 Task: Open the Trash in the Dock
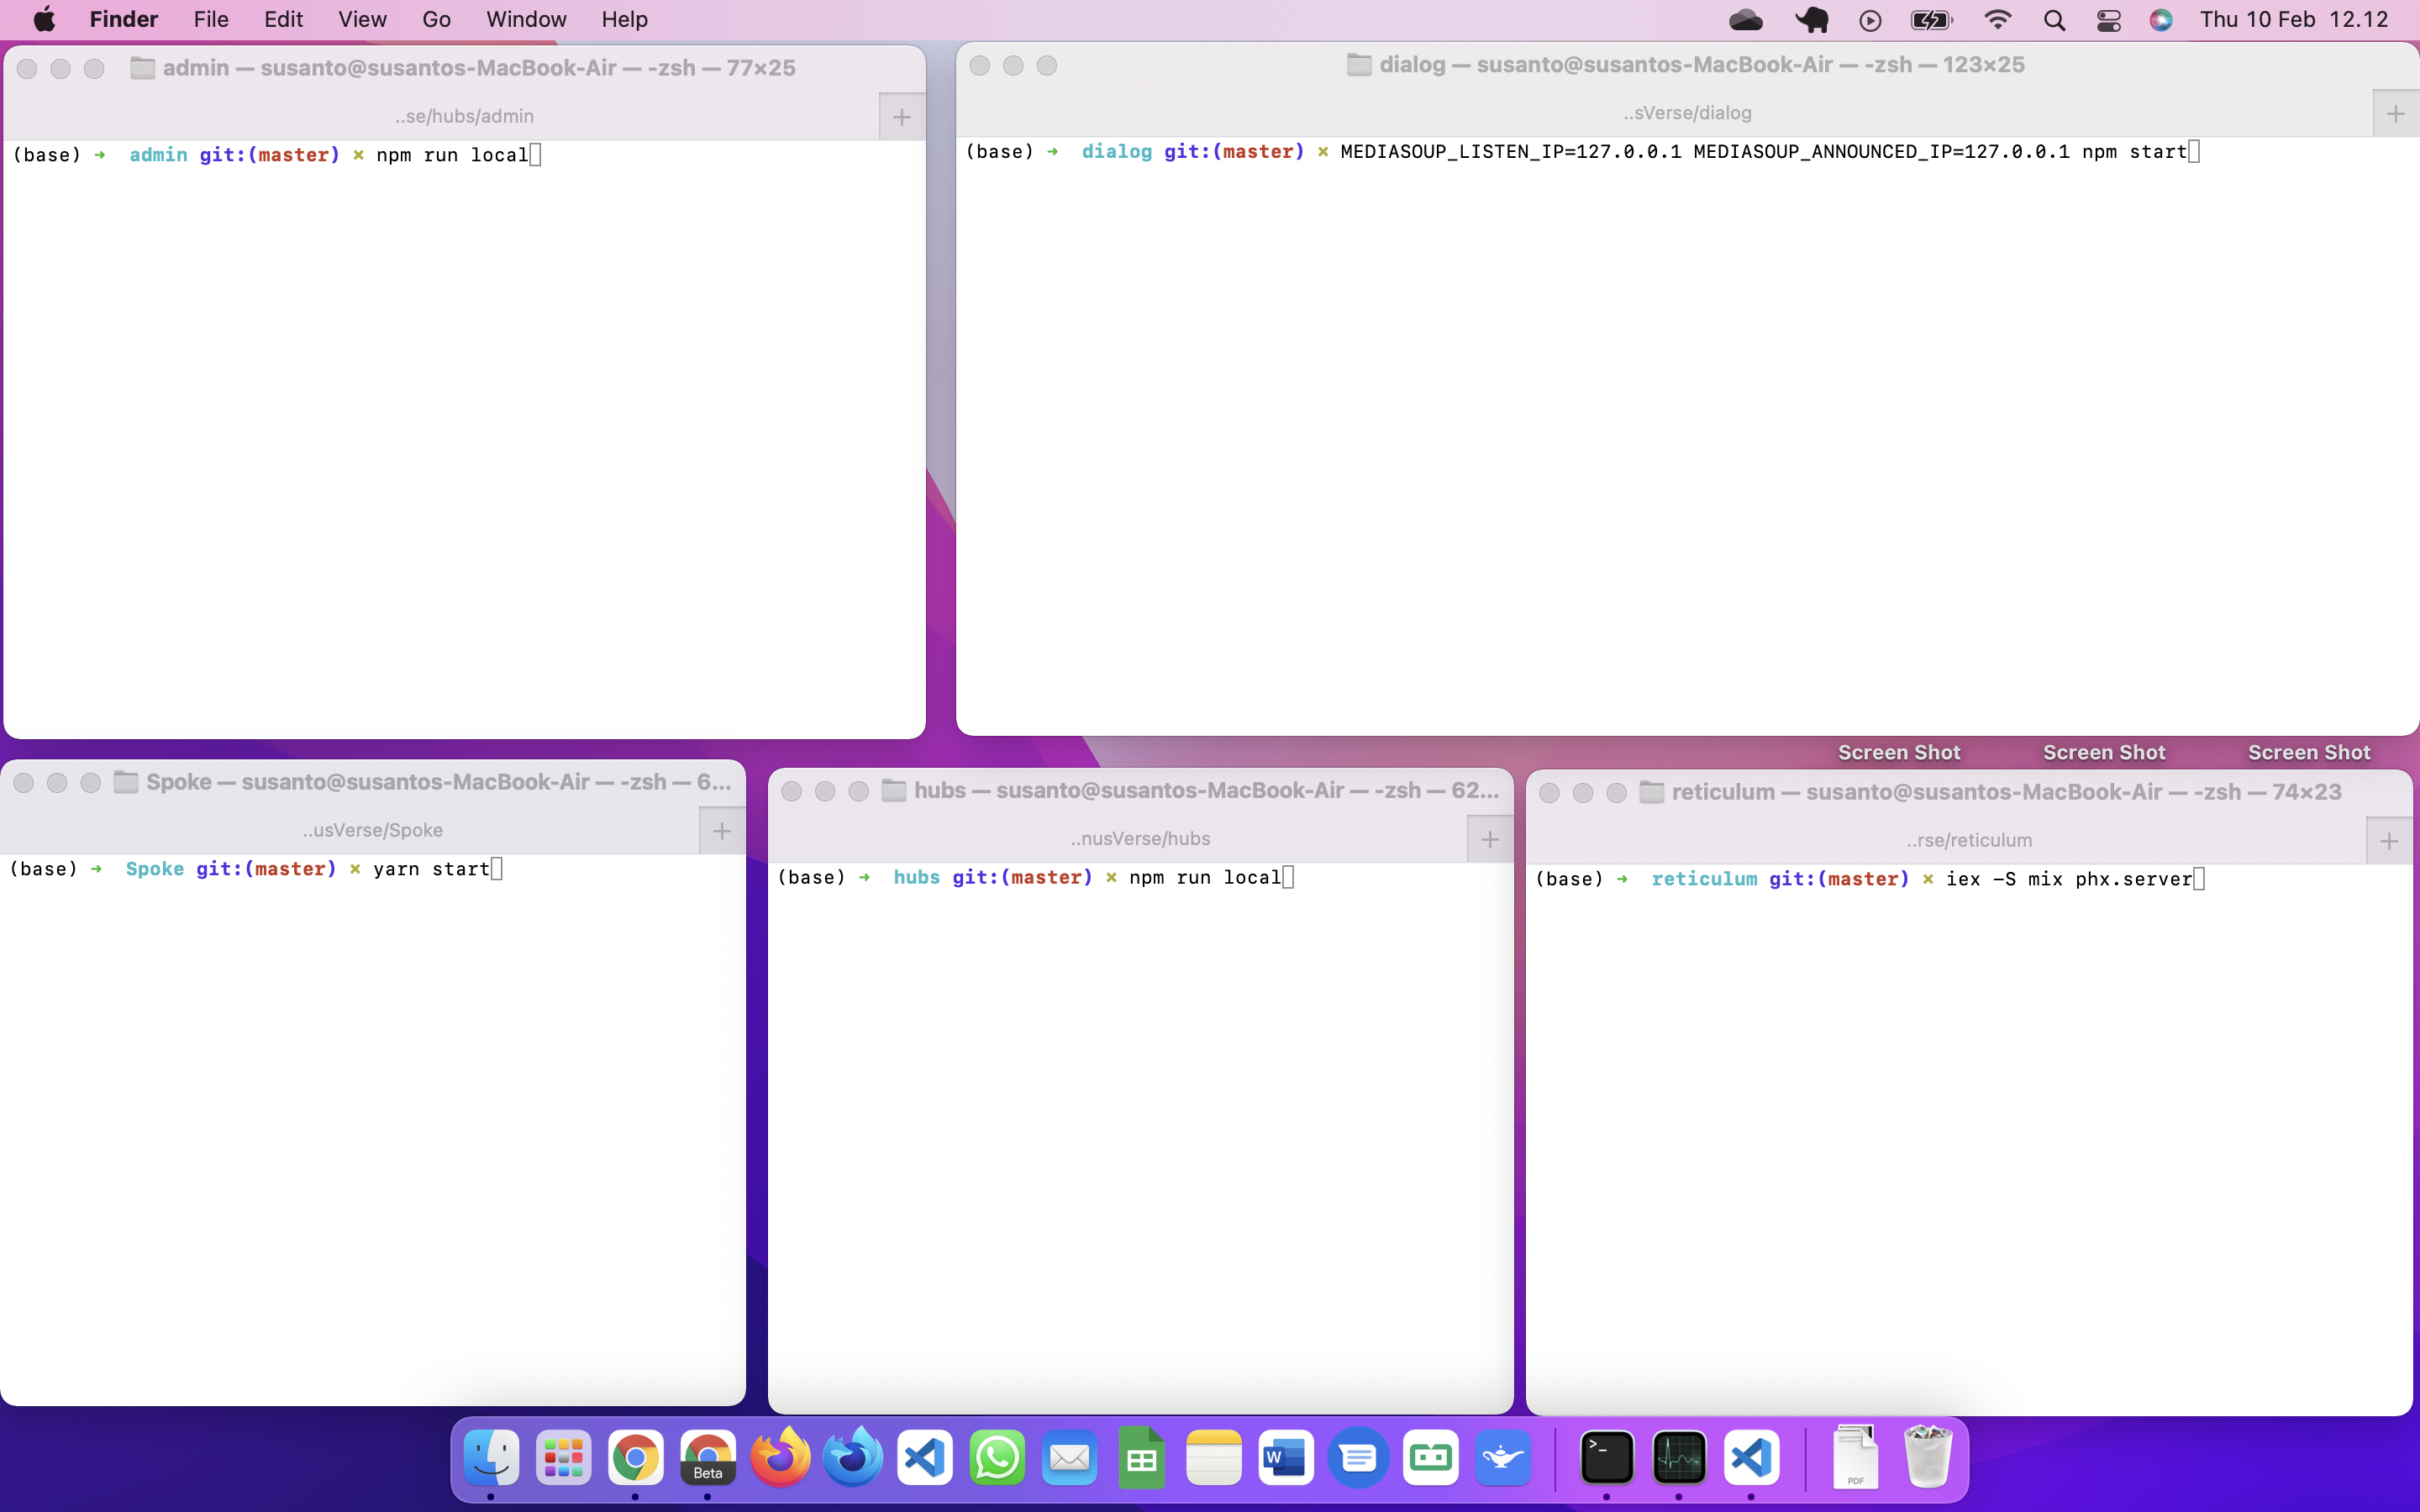(x=1928, y=1458)
